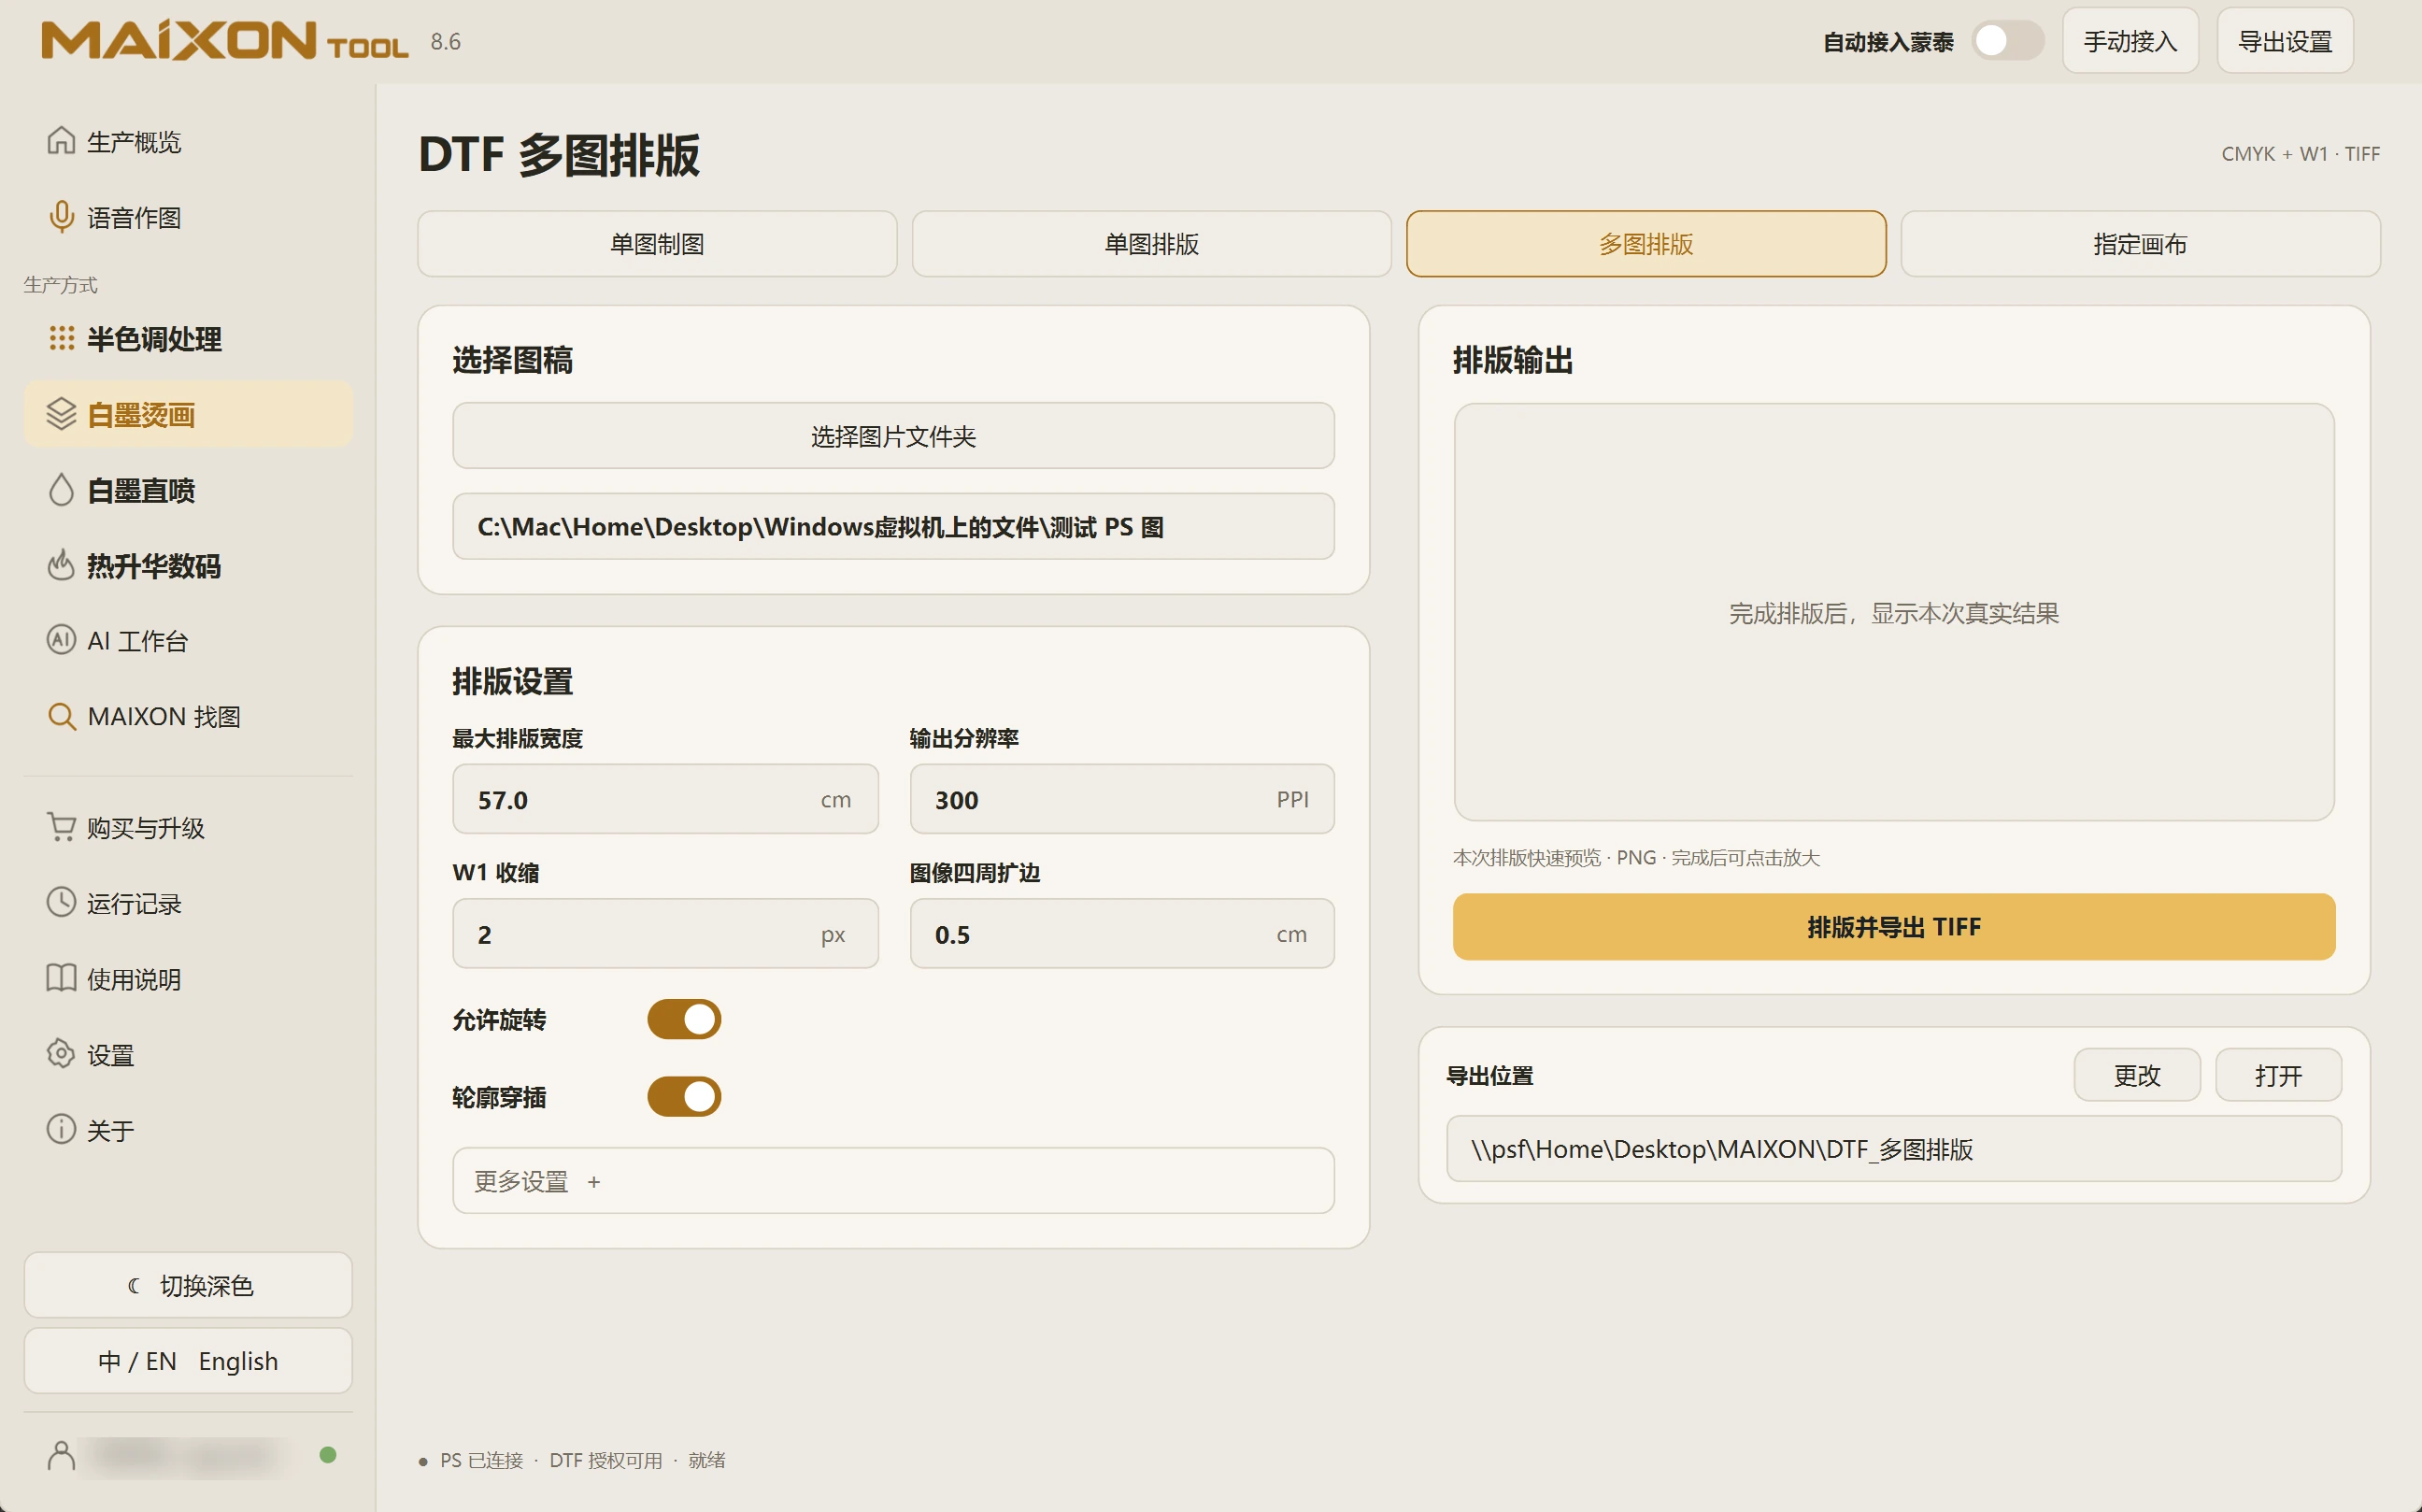Open 设置 gear icon

[x=61, y=1054]
